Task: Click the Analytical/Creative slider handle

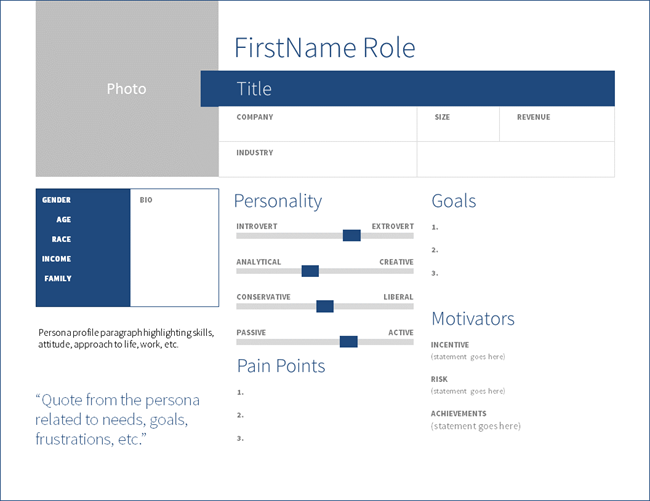Action: click(310, 271)
